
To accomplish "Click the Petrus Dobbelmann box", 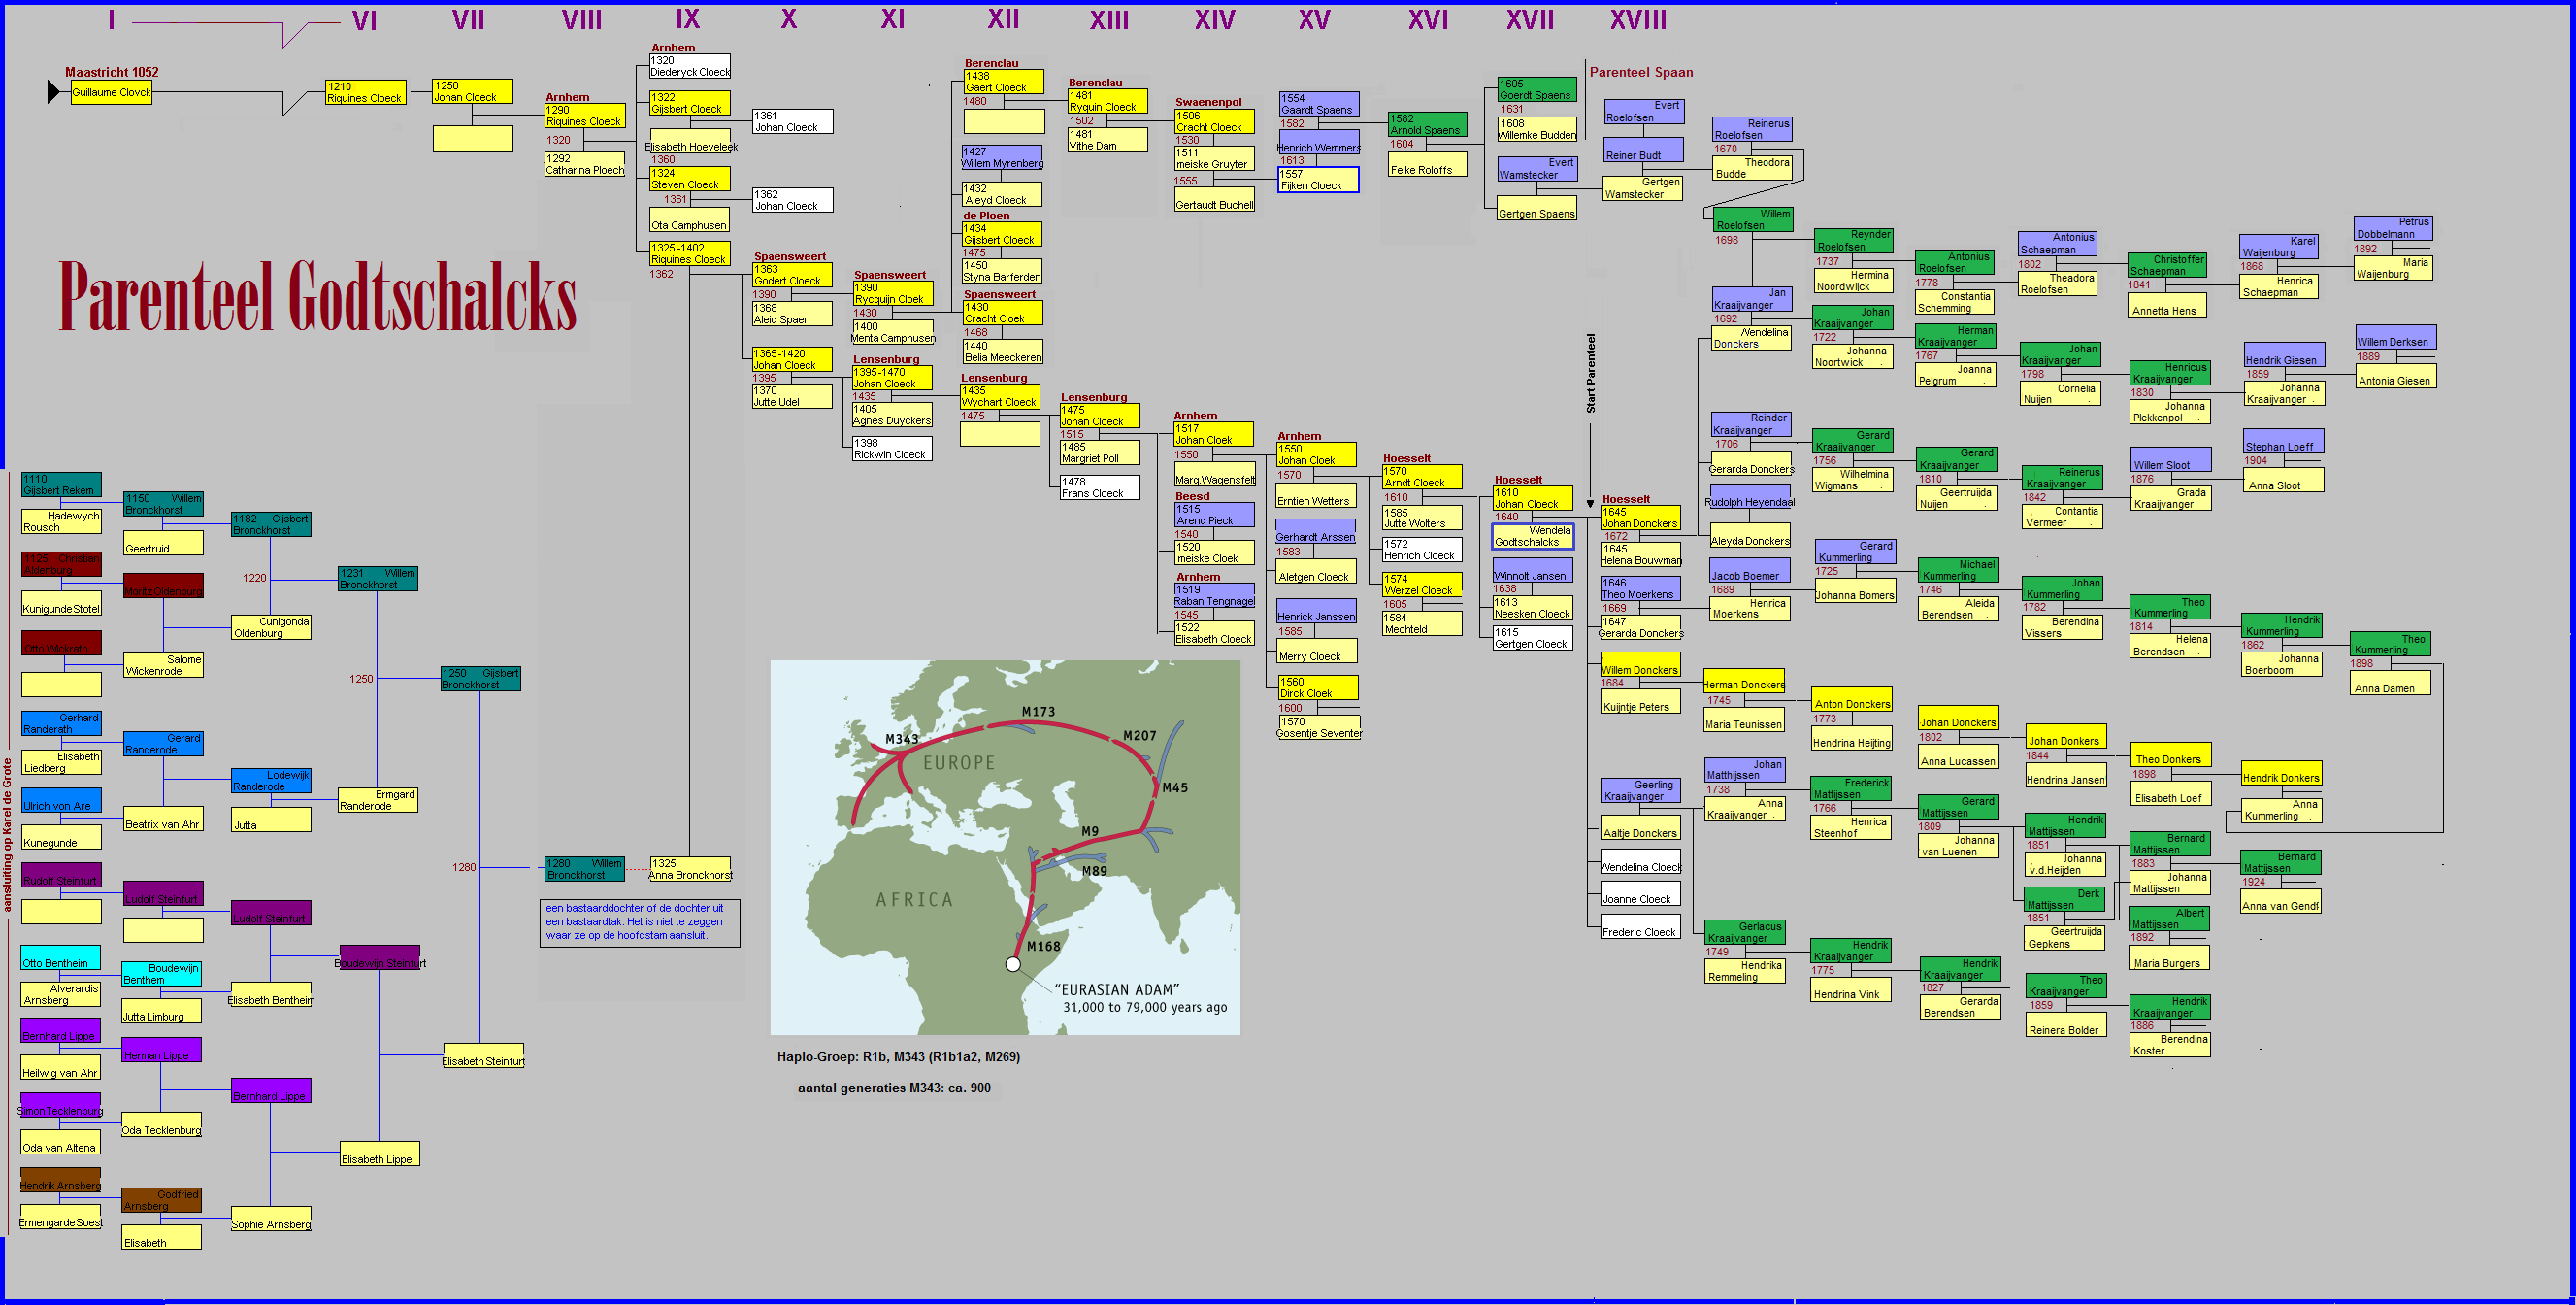I will pos(2392,229).
